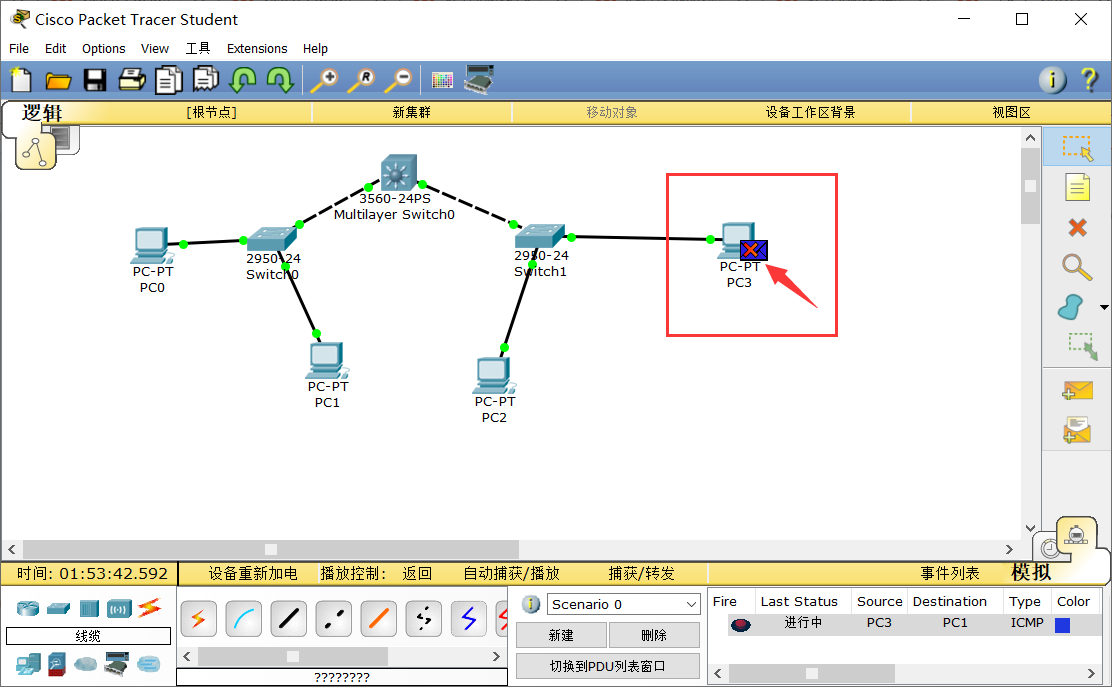This screenshot has width=1112, height=687.
Task: Pick the Draw Polygon shape tool
Action: [1071, 307]
